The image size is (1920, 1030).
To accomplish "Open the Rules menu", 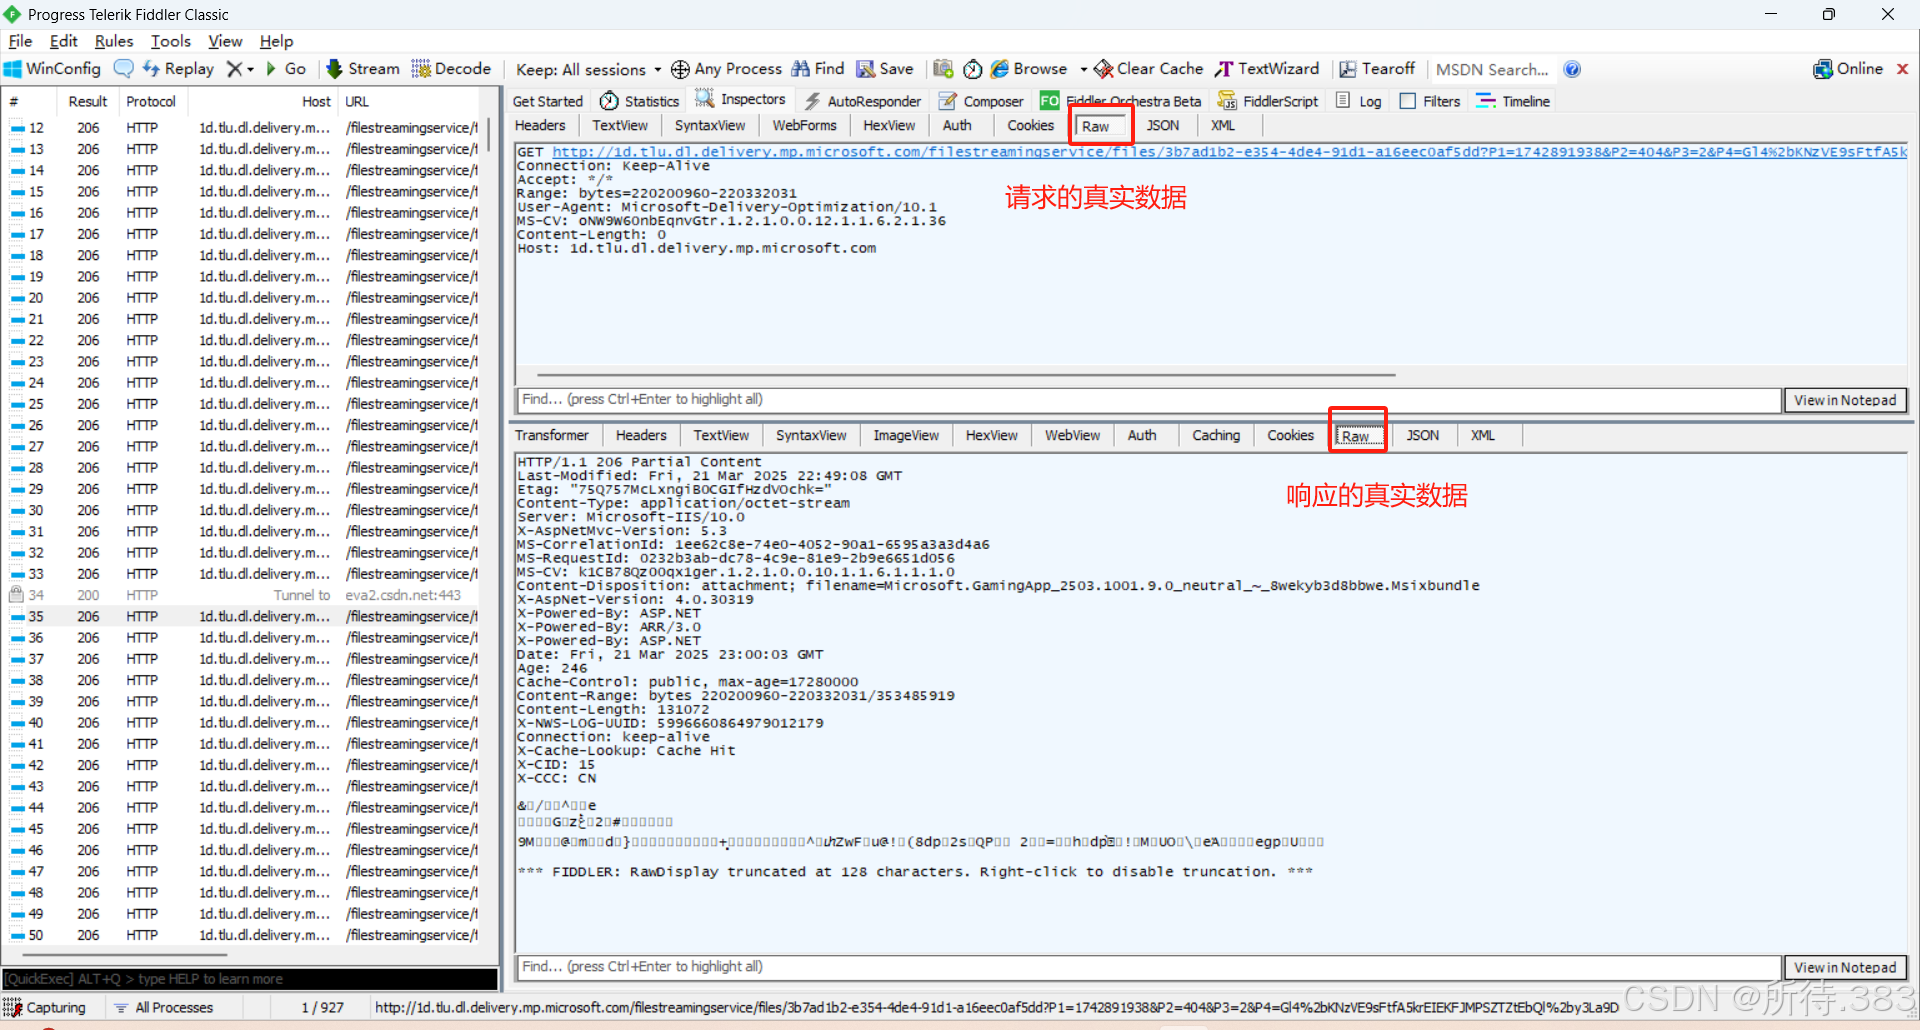I will (114, 41).
